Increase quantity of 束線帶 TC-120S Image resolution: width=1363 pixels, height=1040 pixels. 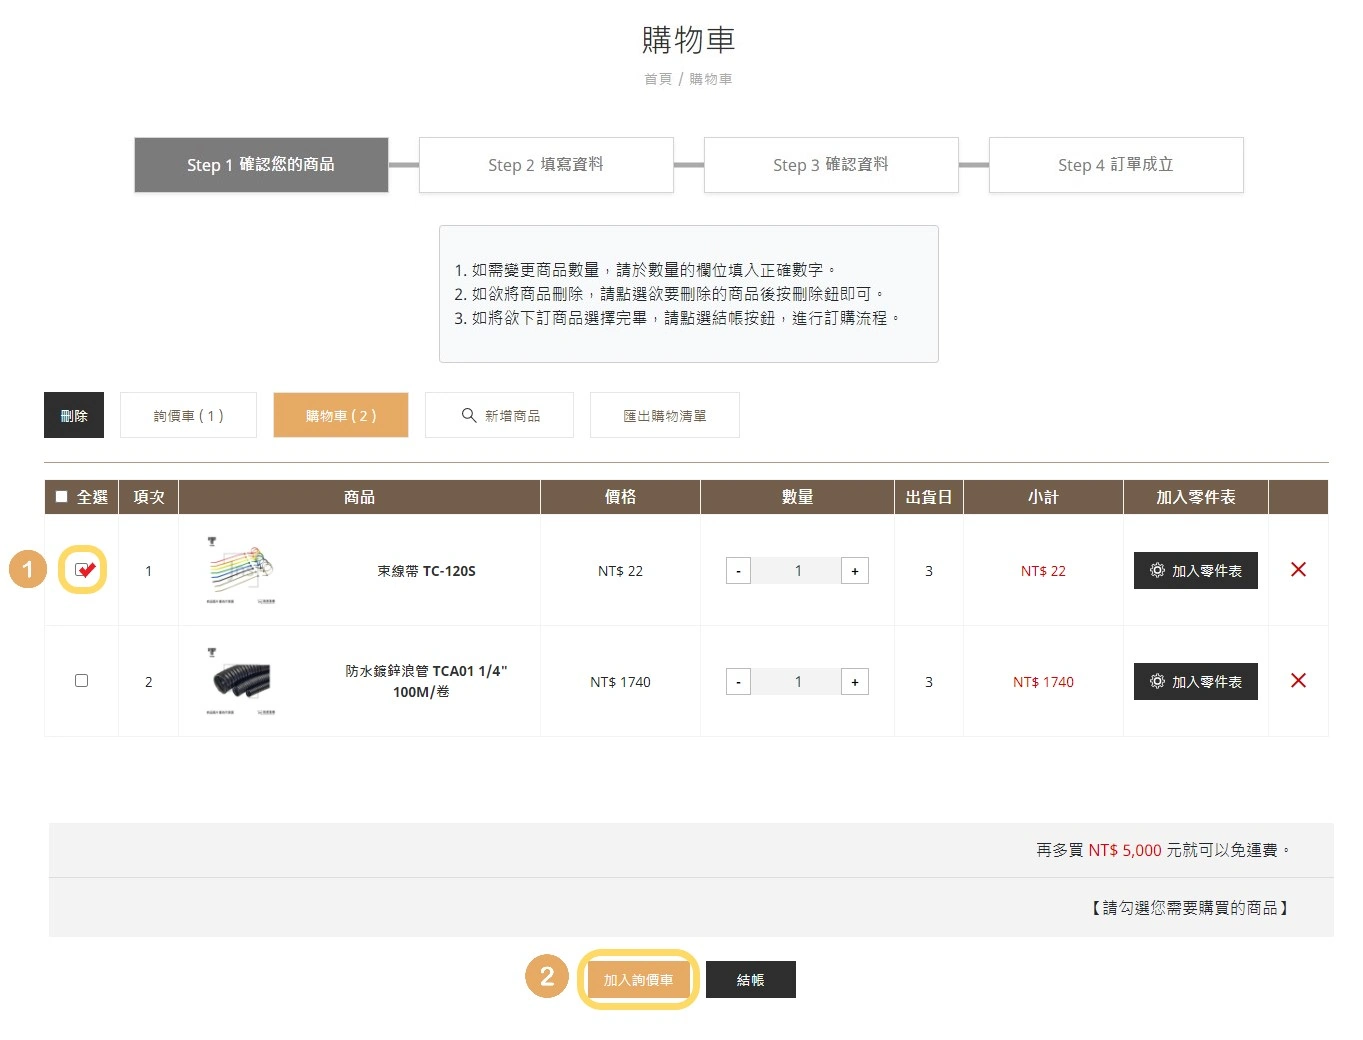click(x=854, y=571)
